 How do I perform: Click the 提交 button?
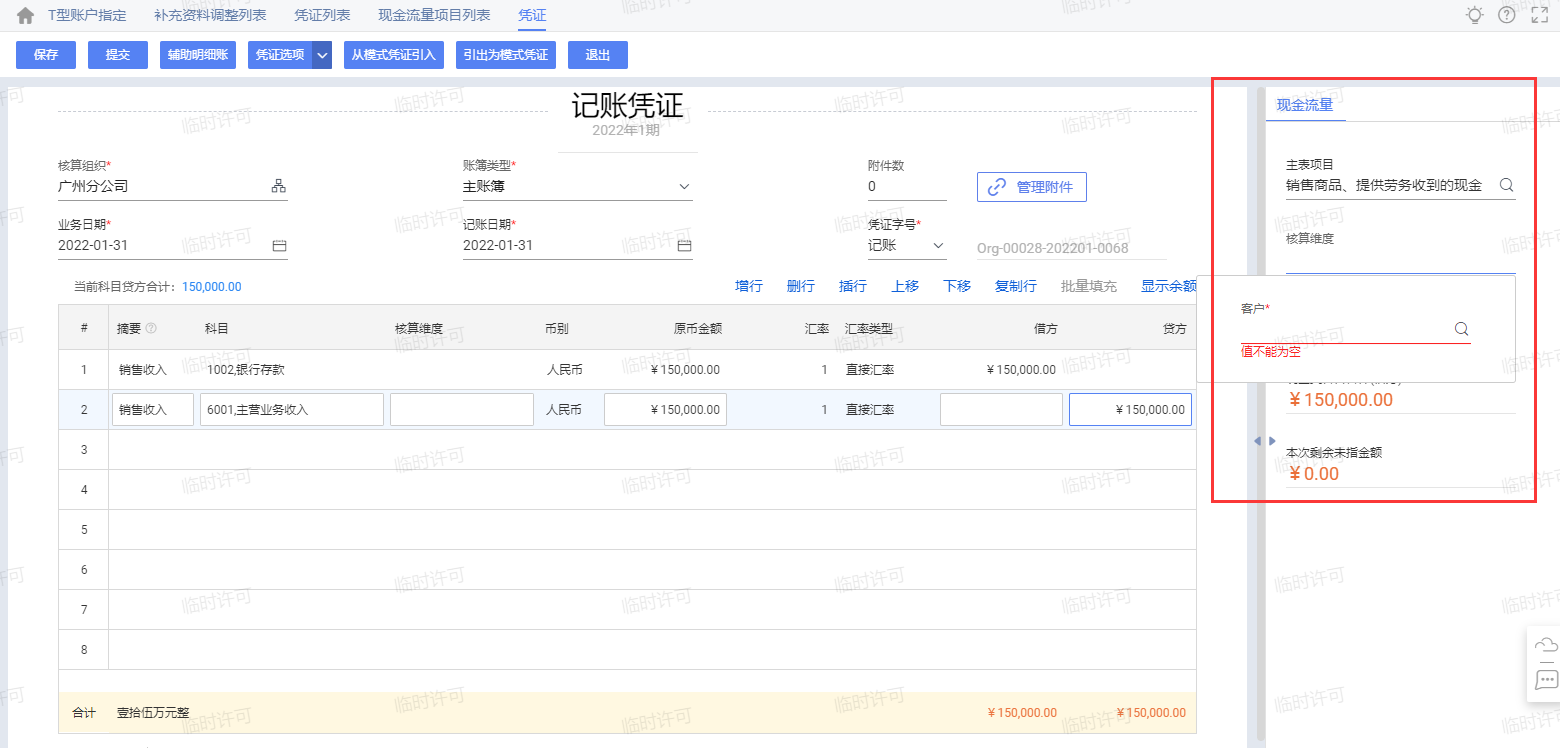tap(118, 55)
